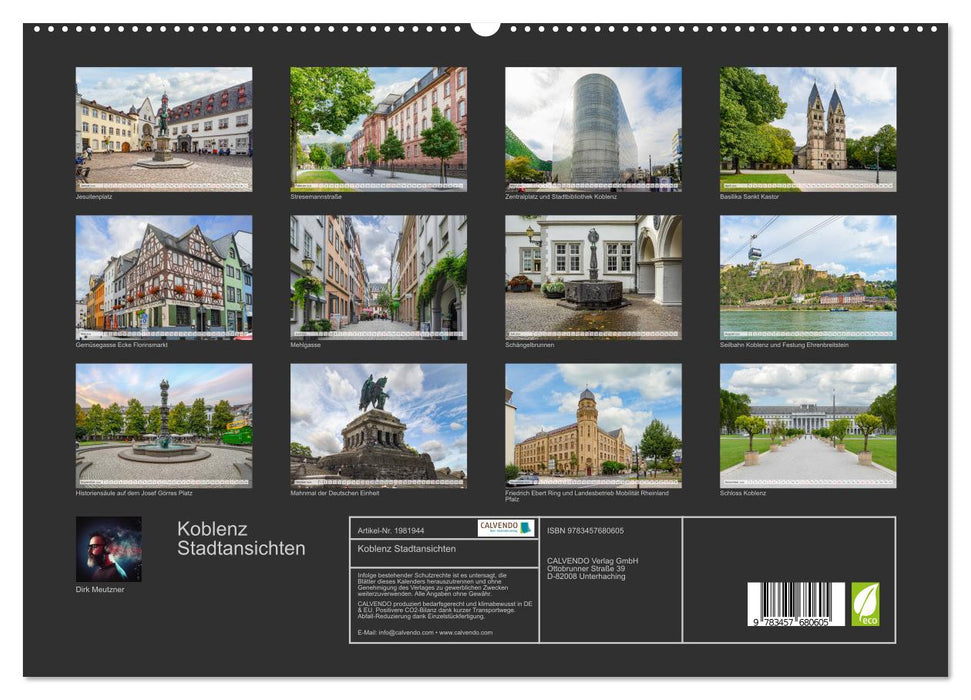Open the Schloss Koblenz photo
The height and width of the screenshot is (700, 971).
pyautogui.click(x=808, y=425)
